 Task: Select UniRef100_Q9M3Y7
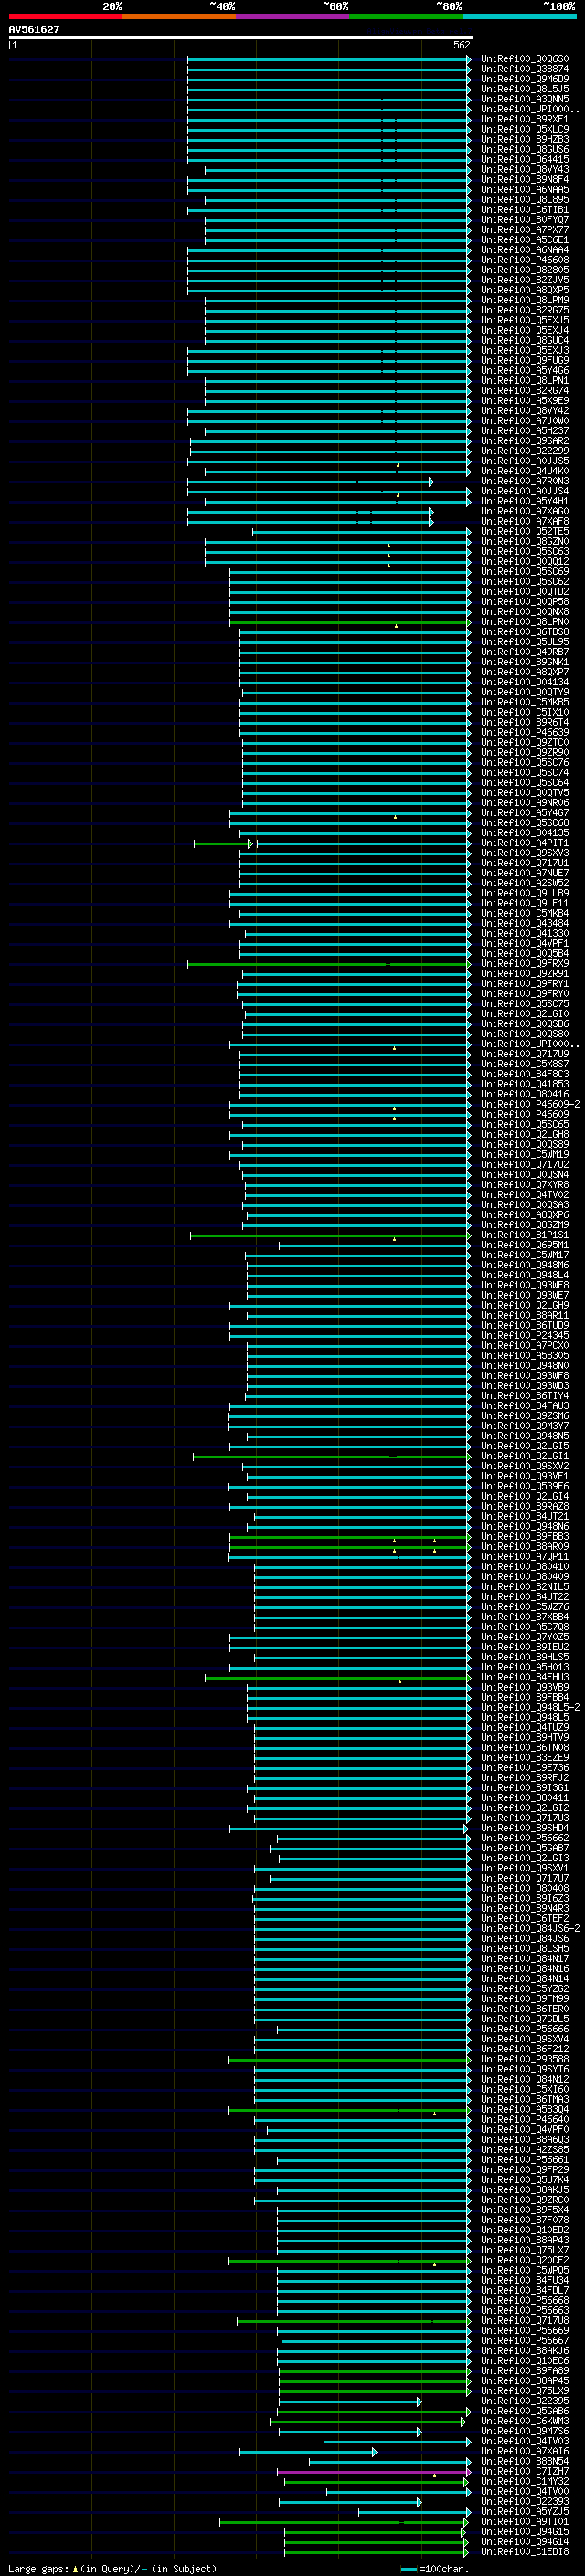pyautogui.click(x=524, y=1426)
